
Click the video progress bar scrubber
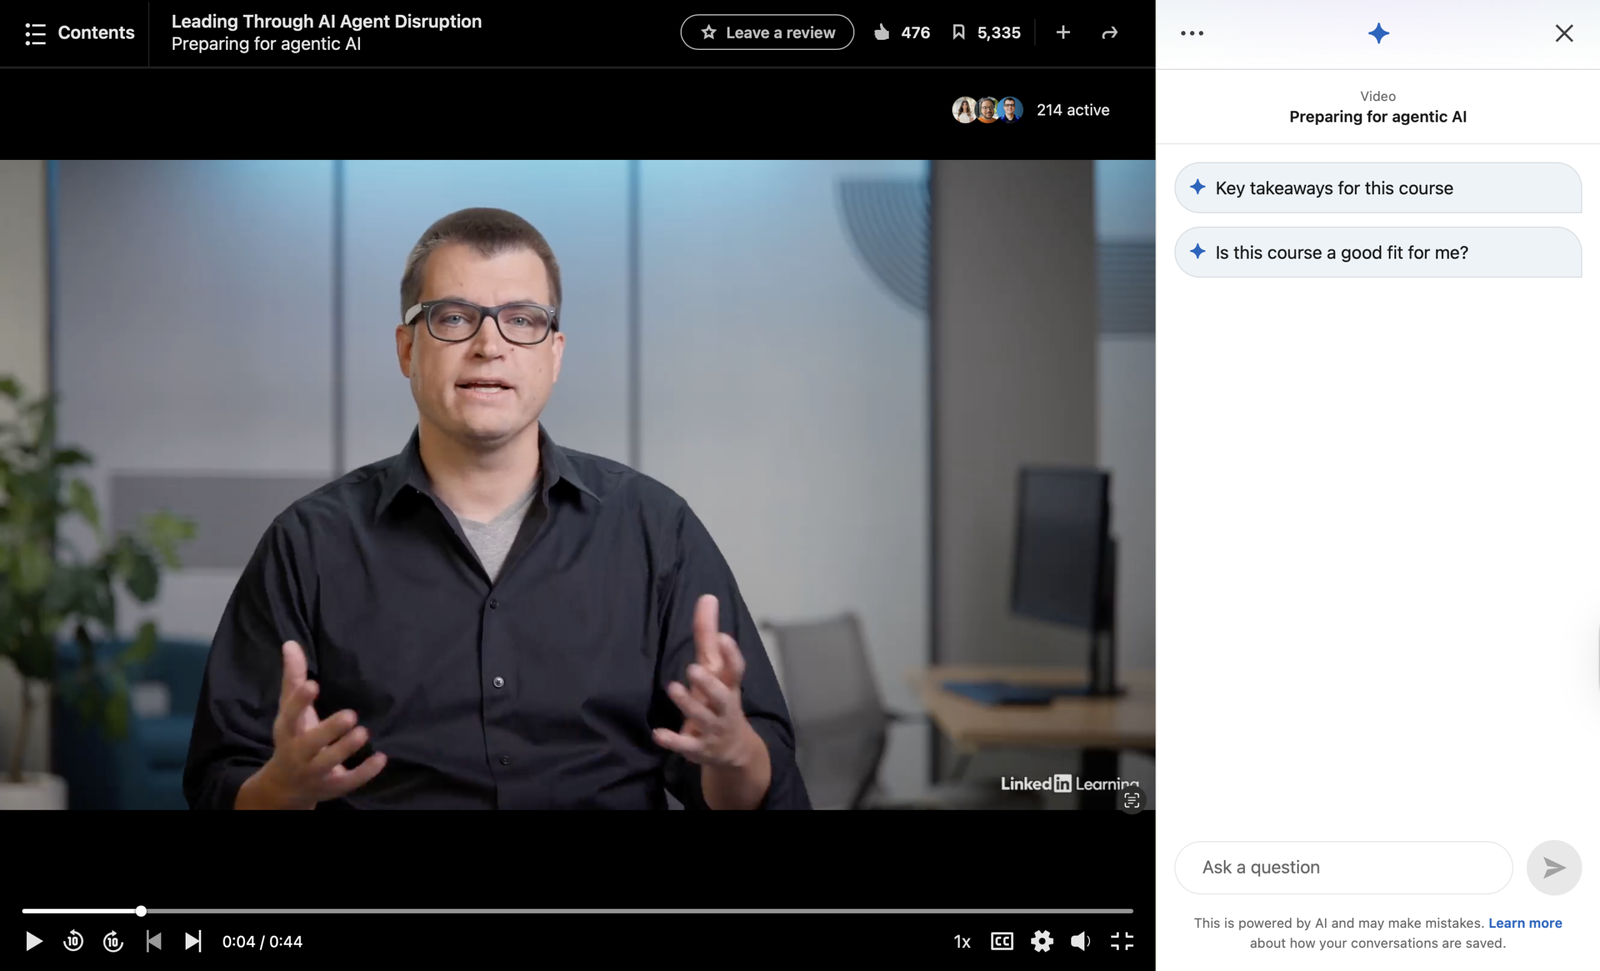click(x=141, y=911)
